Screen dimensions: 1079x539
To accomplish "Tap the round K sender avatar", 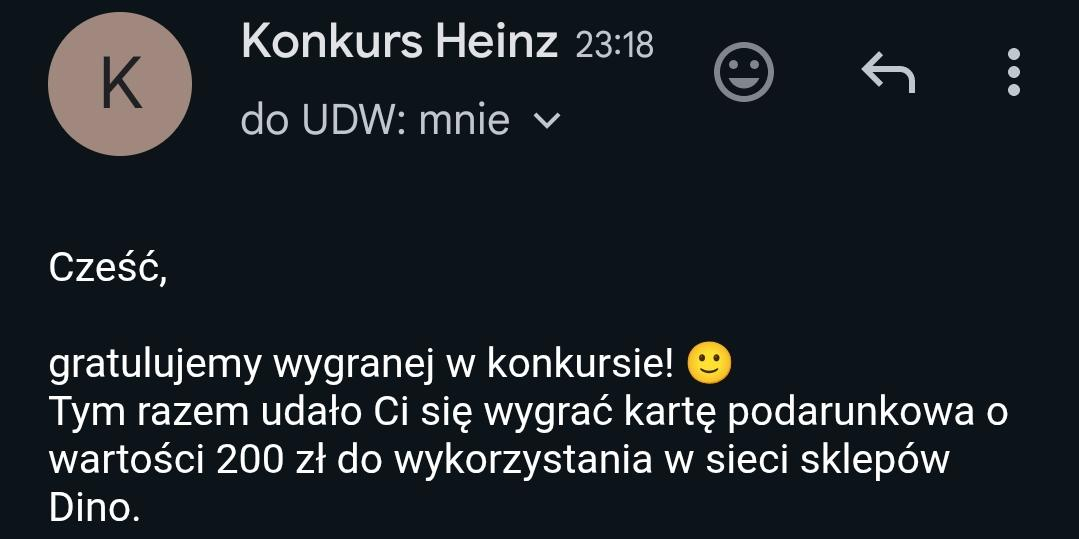I will pyautogui.click(x=120, y=83).
